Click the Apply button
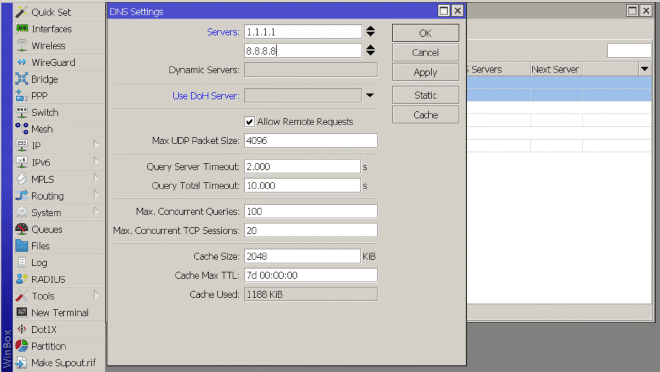Viewport: 660px width, 372px height. pyautogui.click(x=425, y=72)
